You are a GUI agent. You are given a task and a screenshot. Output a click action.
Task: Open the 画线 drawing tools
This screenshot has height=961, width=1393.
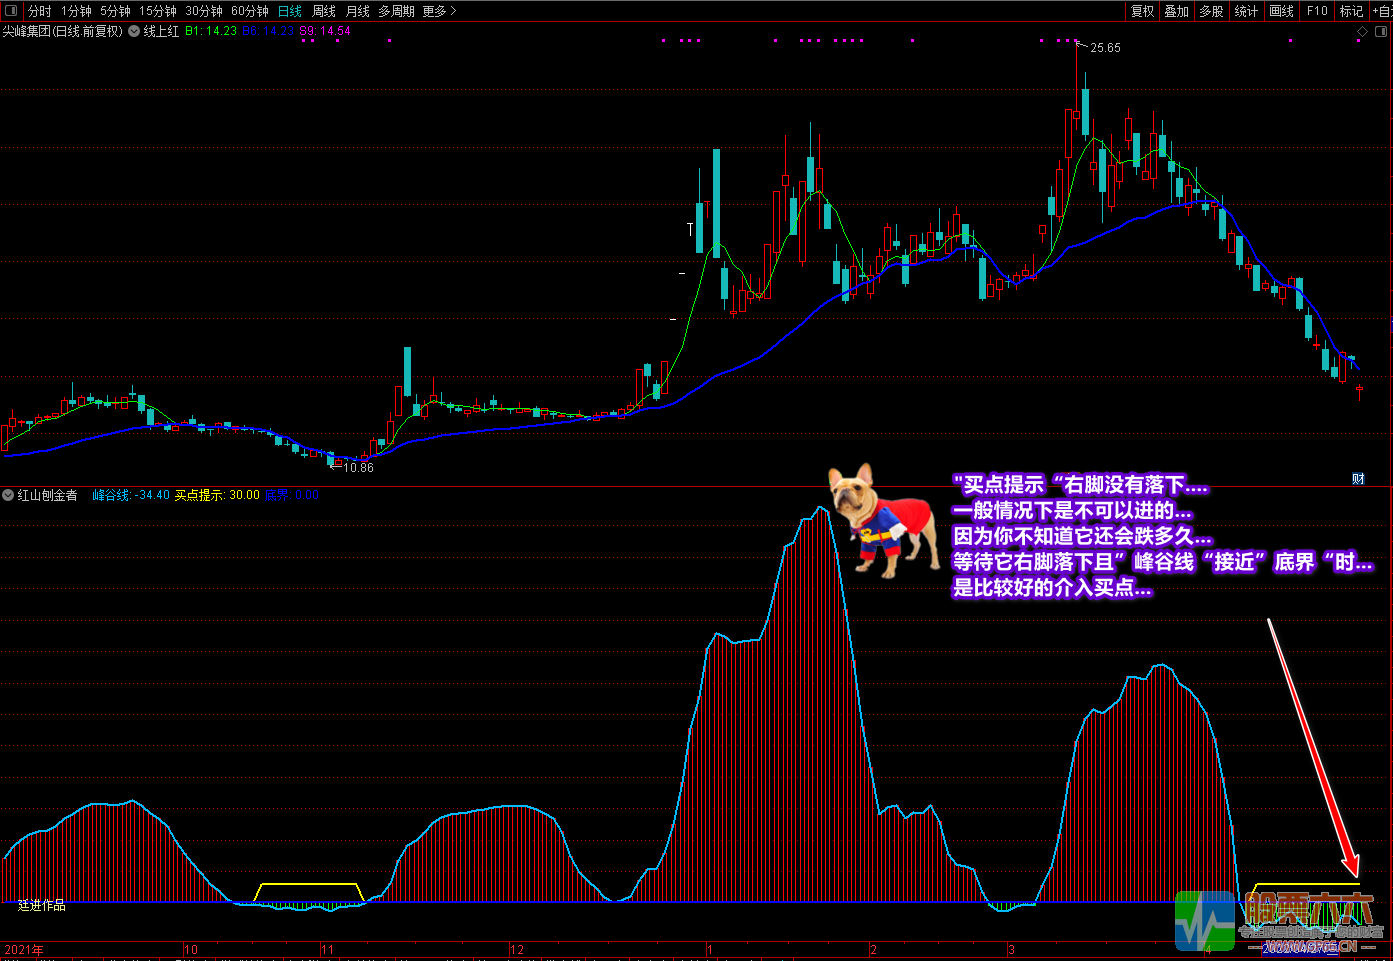pos(1281,11)
